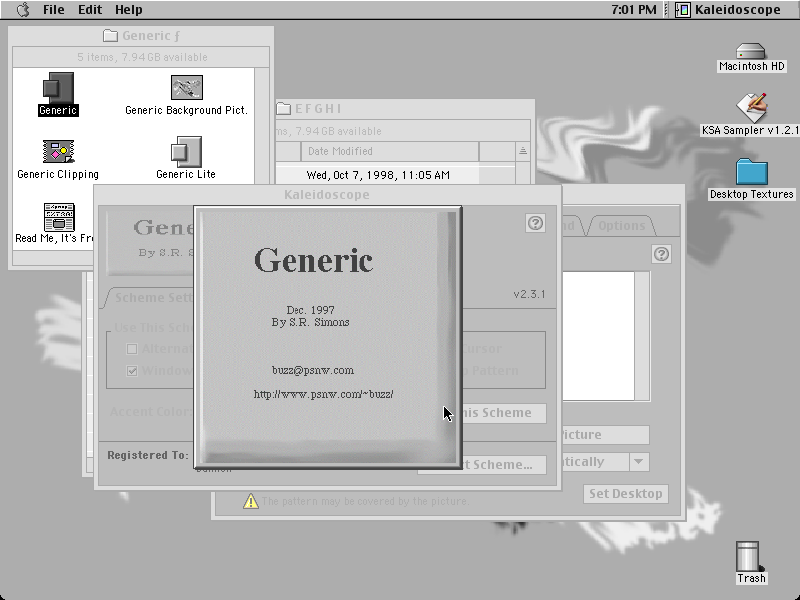Screen dimensions: 800x600
Task: Click the "Registered To:" label
Action: pyautogui.click(x=147, y=455)
